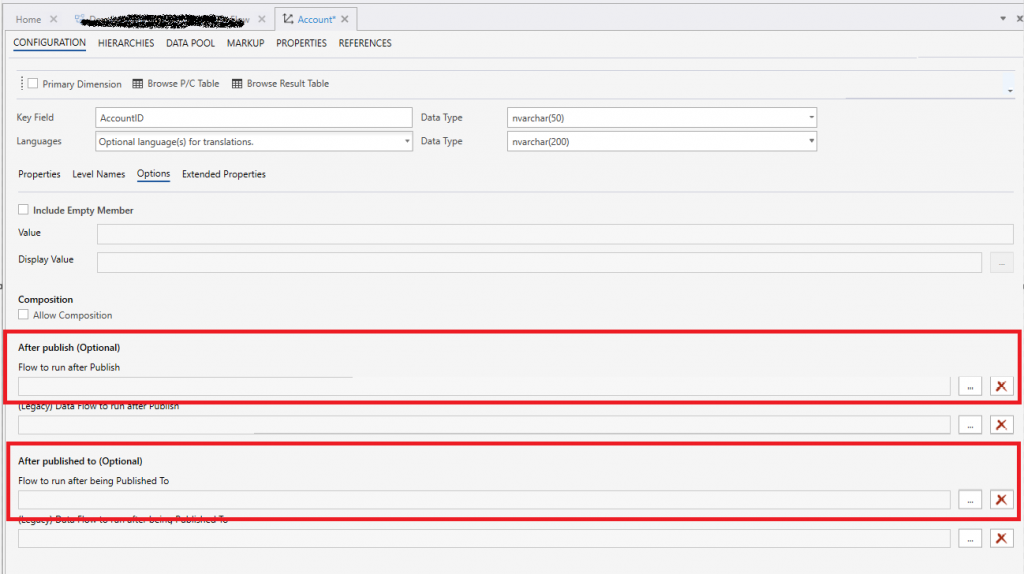Screen dimensions: 1024x574
Task: Enable the Primary Dimension checkbox
Action: click(x=33, y=84)
